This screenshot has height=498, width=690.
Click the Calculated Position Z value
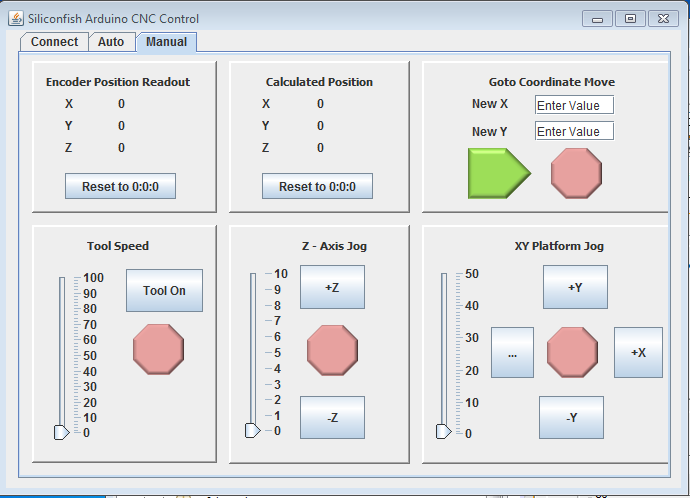click(320, 148)
